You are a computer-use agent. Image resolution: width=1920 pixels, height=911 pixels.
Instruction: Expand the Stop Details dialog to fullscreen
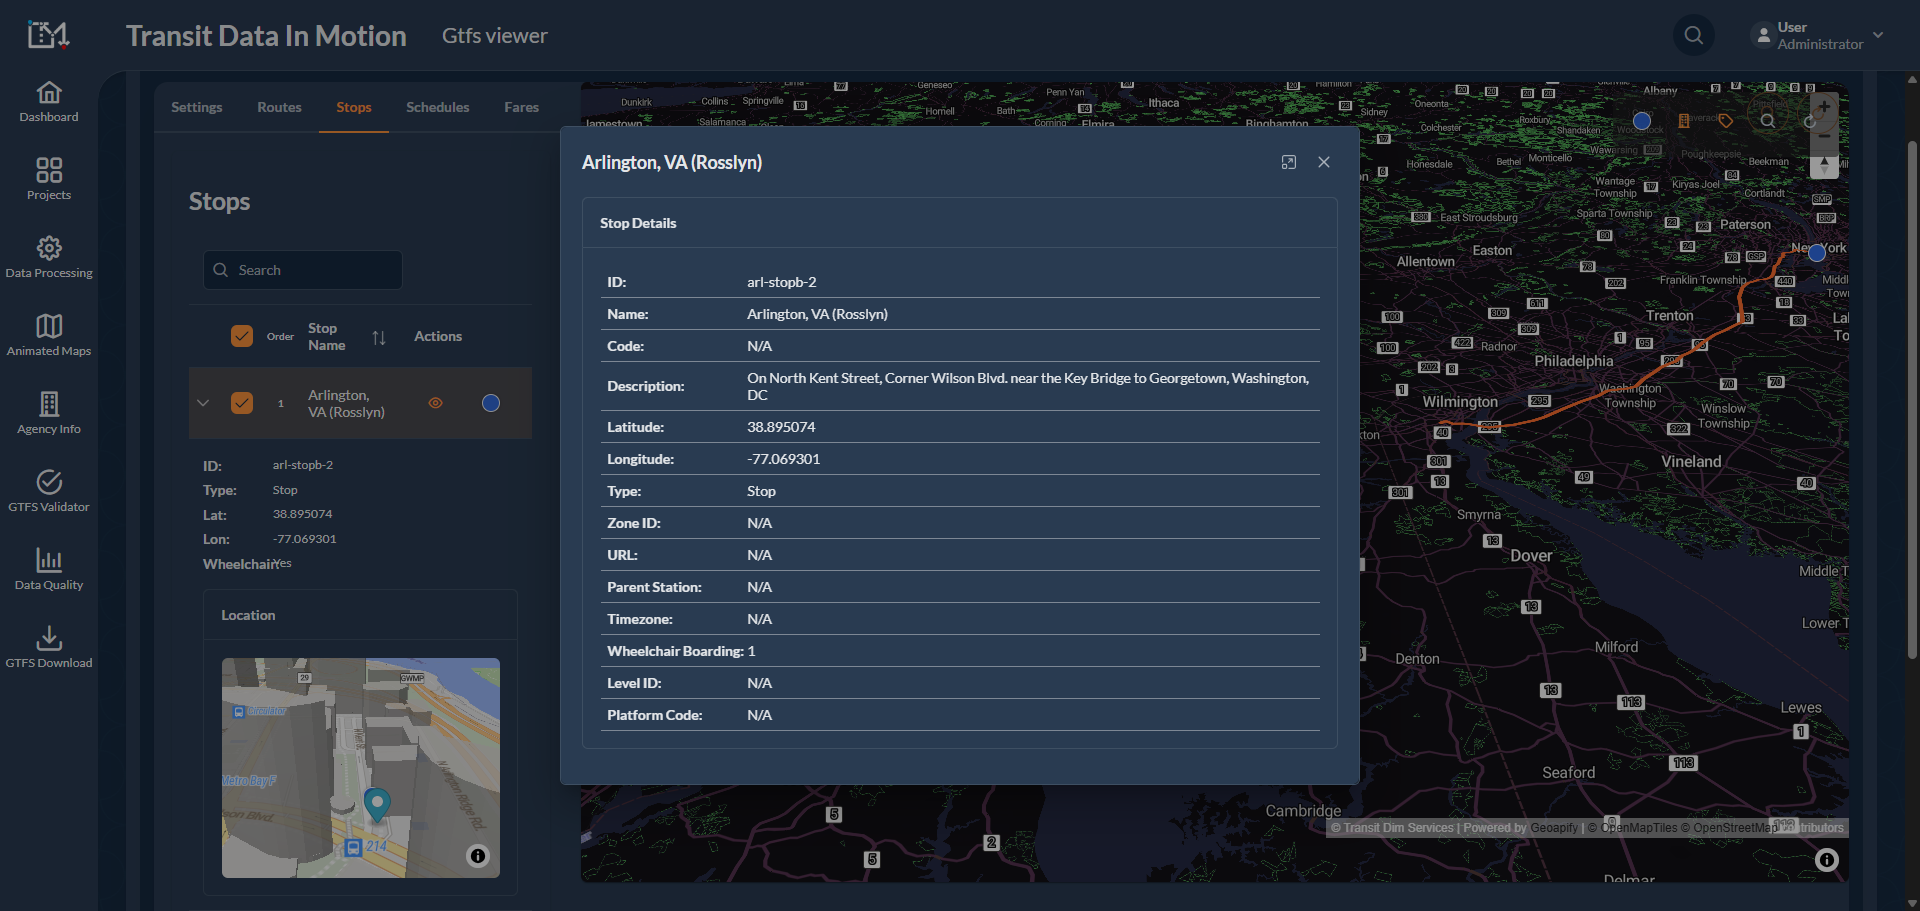click(x=1289, y=162)
